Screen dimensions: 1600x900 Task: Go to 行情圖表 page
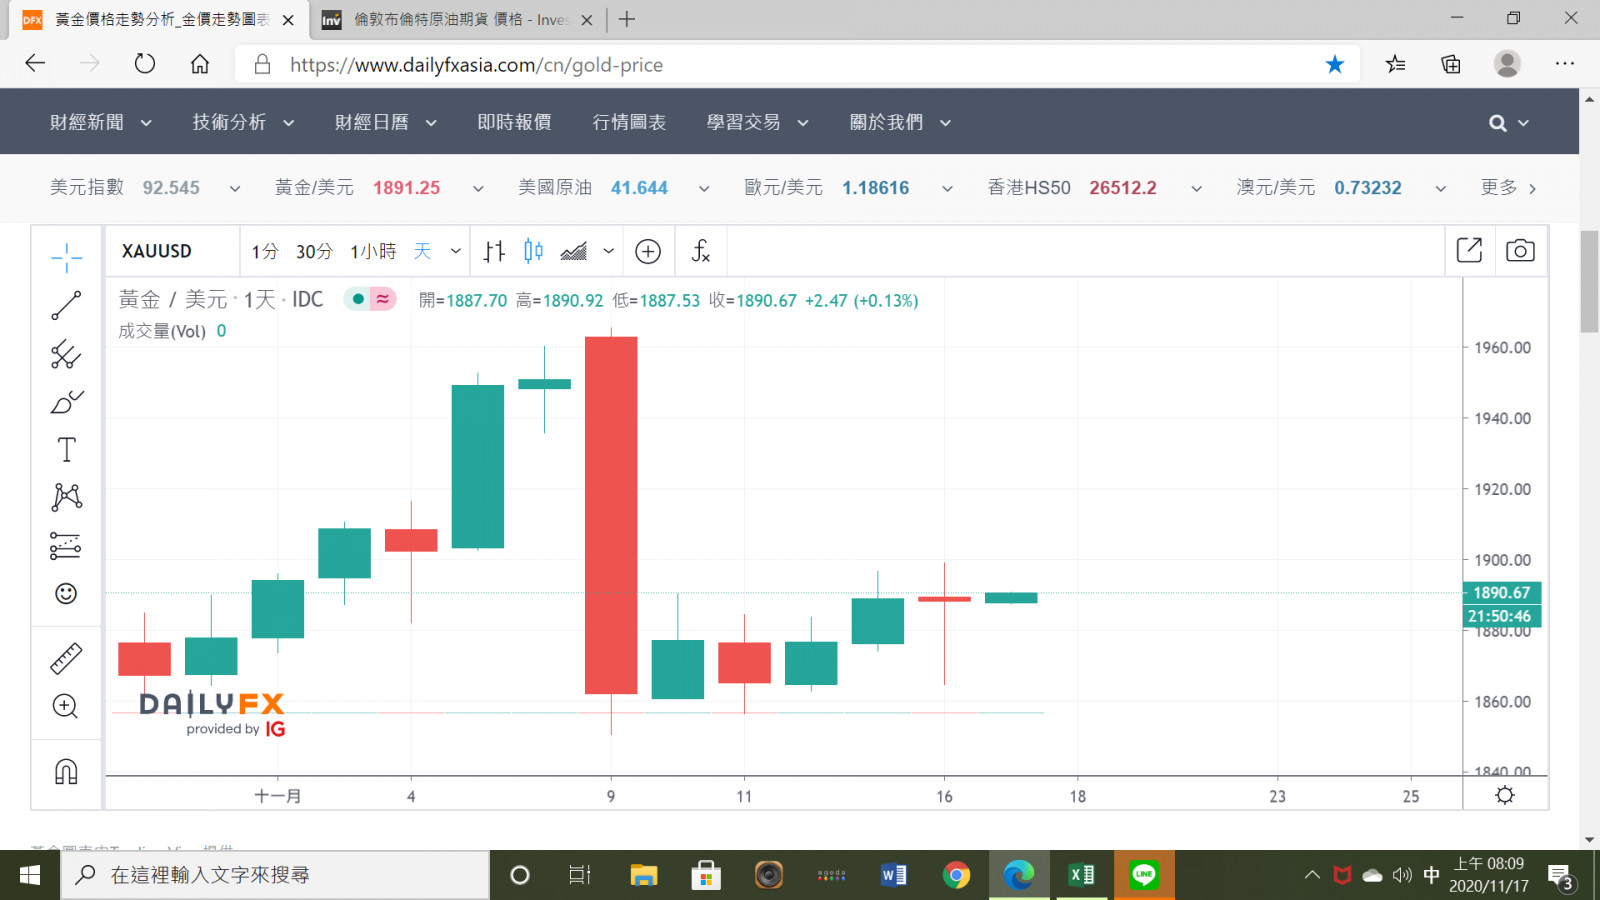click(629, 122)
